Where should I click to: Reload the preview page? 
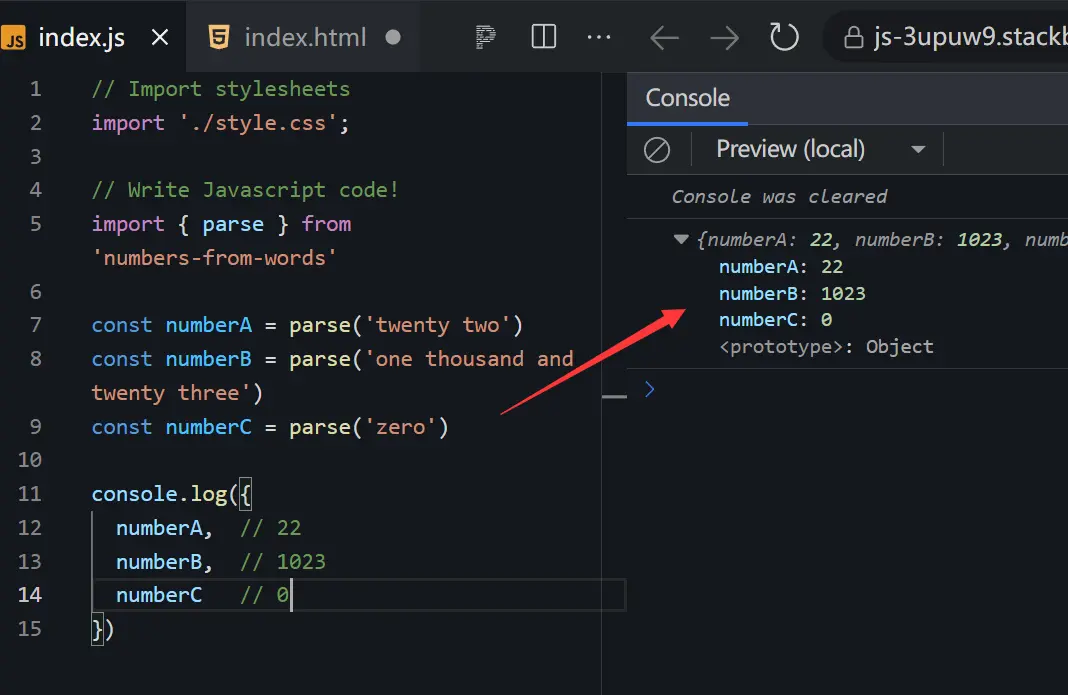[784, 38]
